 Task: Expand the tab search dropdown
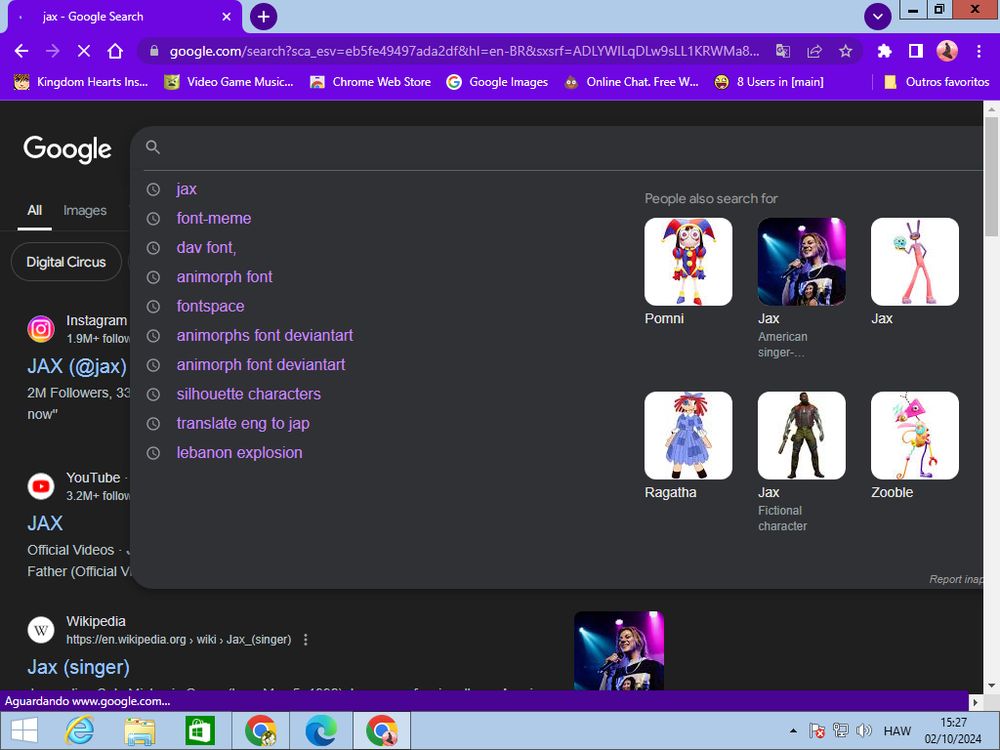pyautogui.click(x=878, y=17)
